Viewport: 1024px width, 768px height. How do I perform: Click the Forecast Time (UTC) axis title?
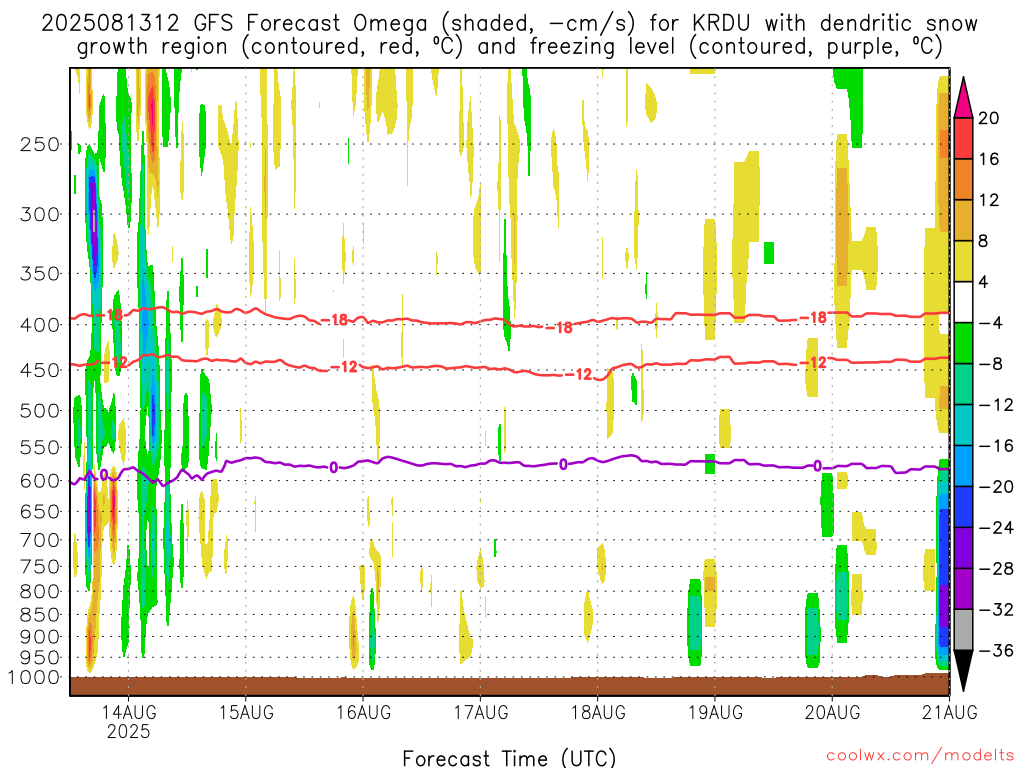tap(509, 758)
